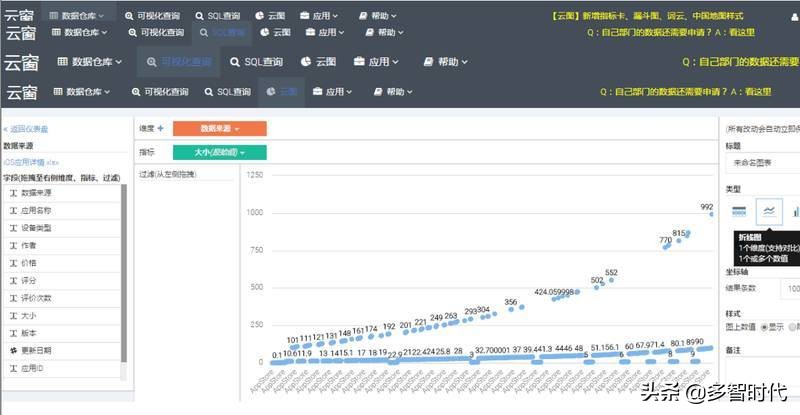This screenshot has height=415, width=800.
Task: Click the 应用 briefcase icon in the bar with 云图 highlighted
Action: click(x=318, y=91)
